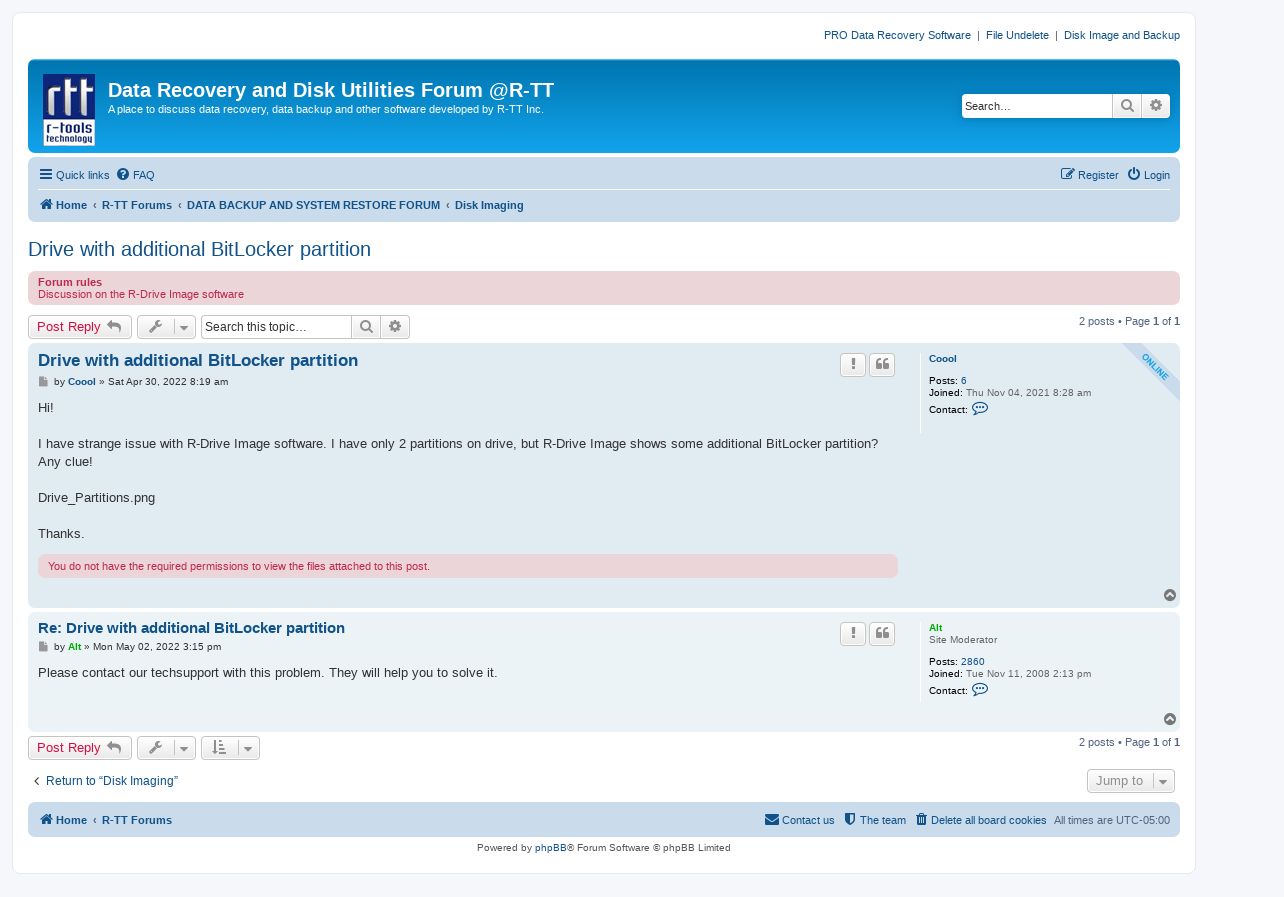Open Coool's profile from post sidebar

(943, 359)
